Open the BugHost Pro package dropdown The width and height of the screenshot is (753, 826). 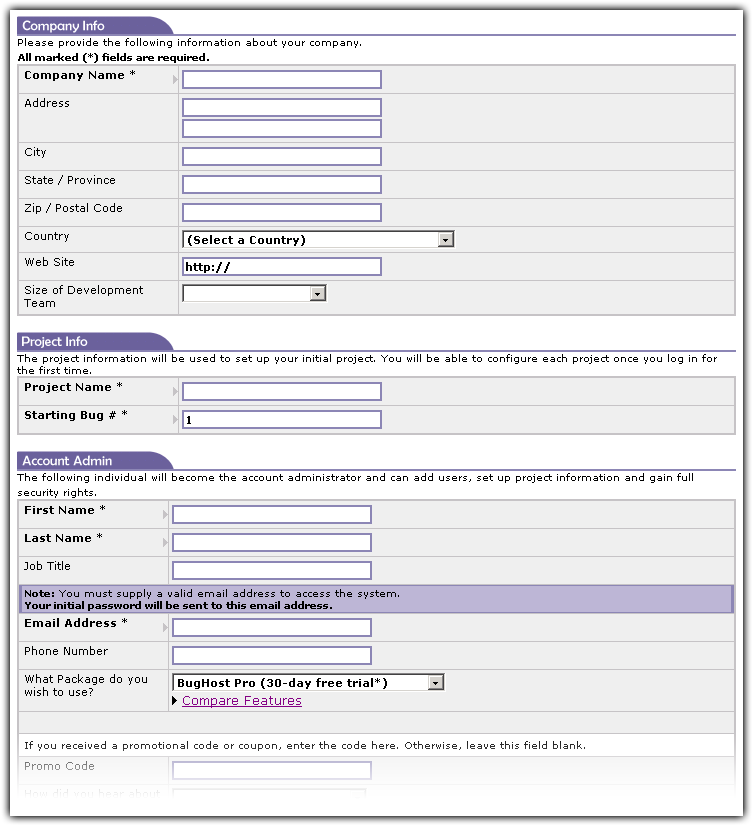(308, 683)
